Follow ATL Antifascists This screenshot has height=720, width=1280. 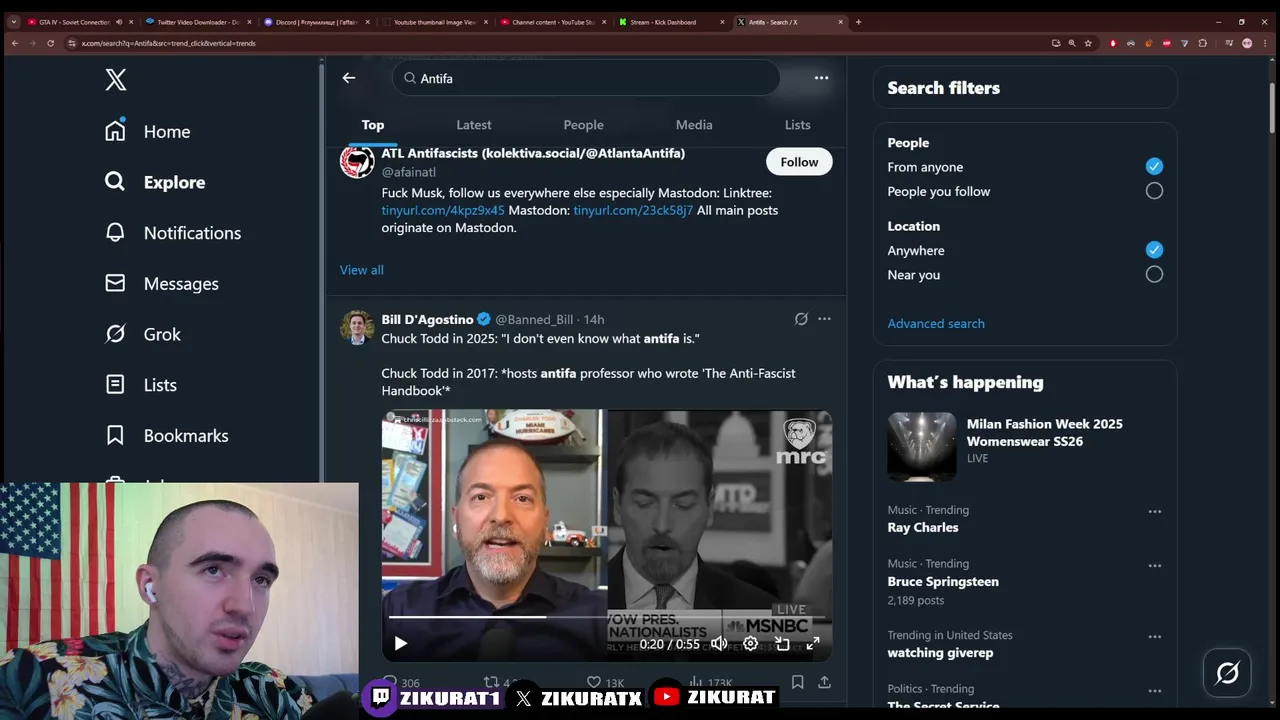[799, 162]
